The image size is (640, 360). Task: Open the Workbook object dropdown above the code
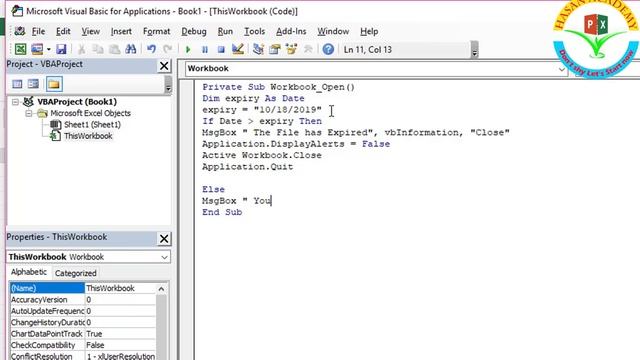(562, 69)
